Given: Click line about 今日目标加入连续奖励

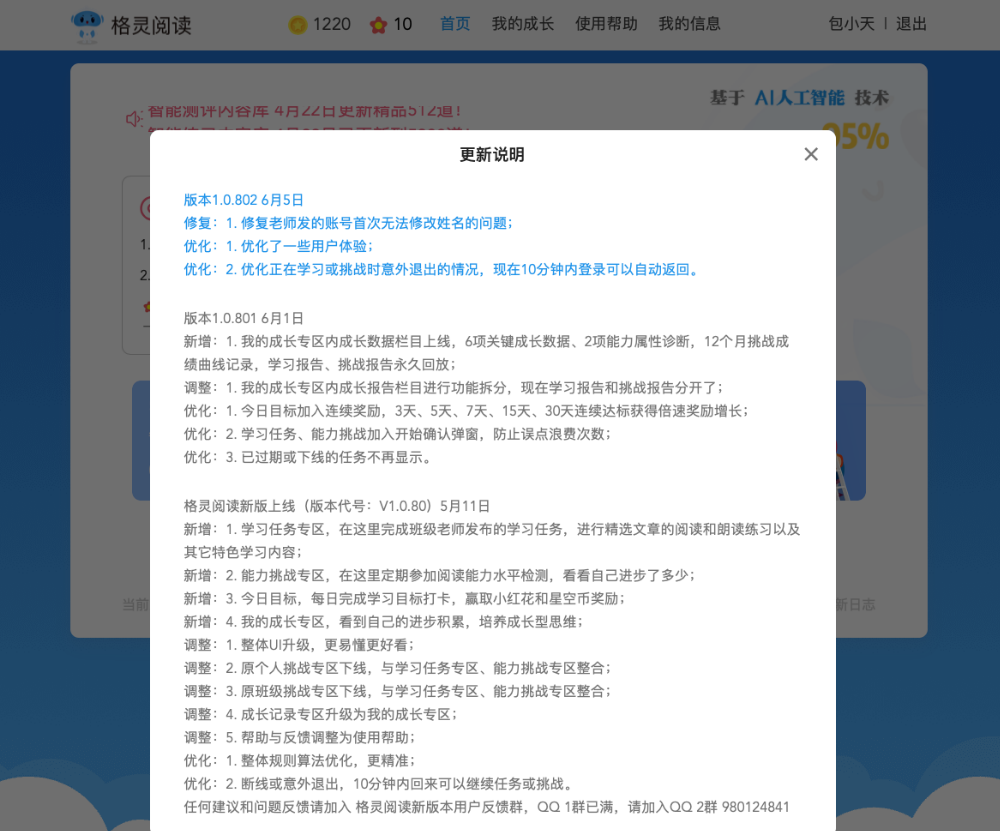Looking at the screenshot, I should [x=466, y=411].
